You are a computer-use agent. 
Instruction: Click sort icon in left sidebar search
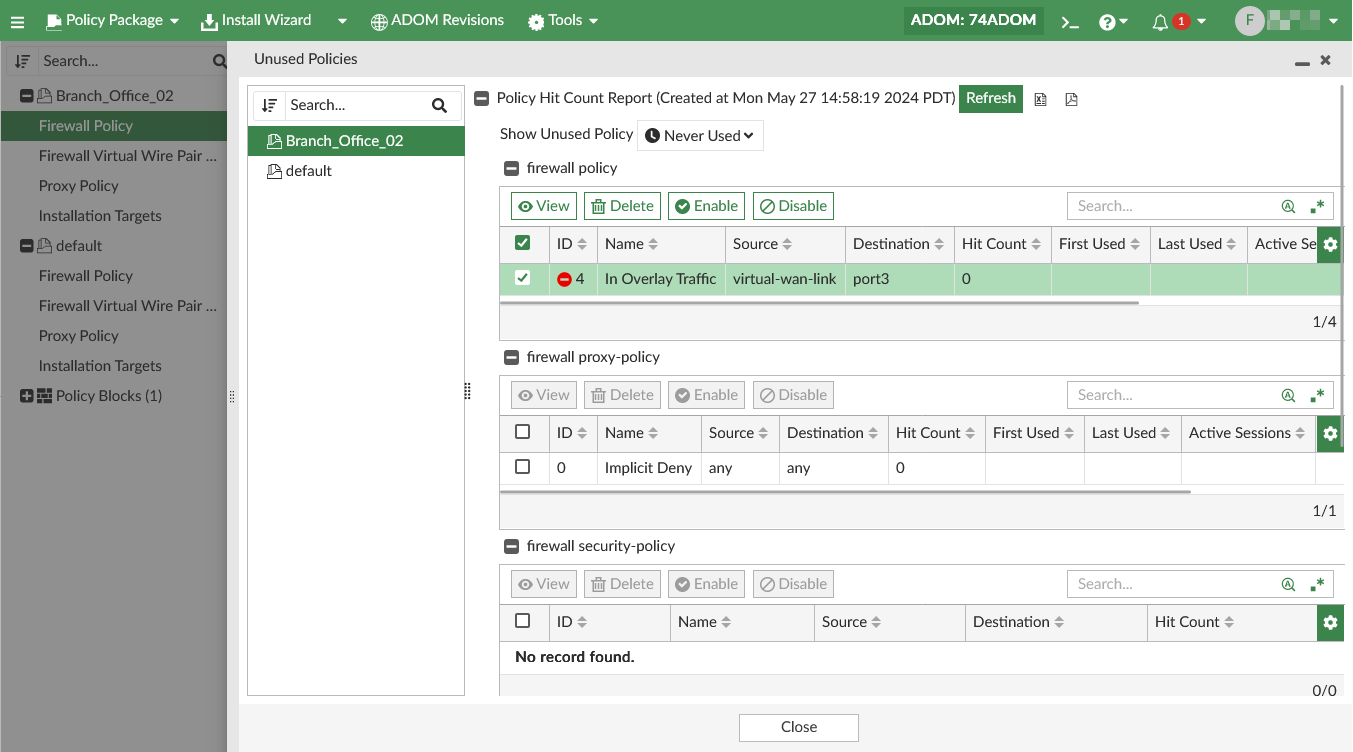coord(22,61)
